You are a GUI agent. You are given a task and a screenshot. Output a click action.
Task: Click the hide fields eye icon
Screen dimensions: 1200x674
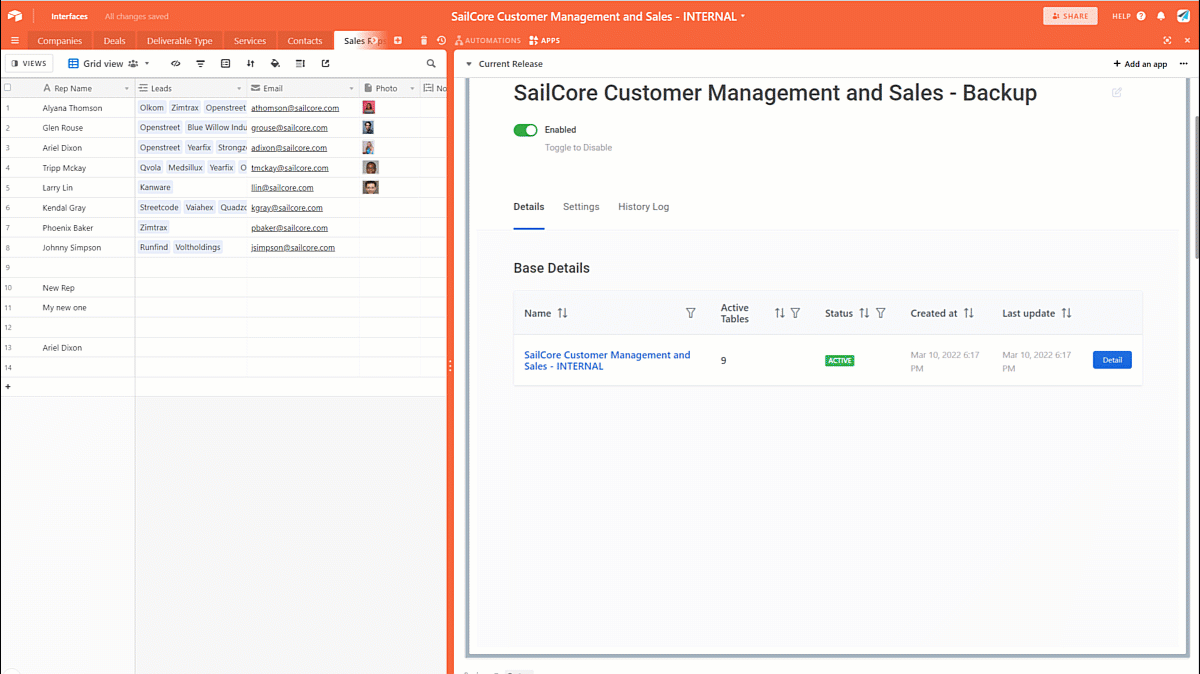175,63
